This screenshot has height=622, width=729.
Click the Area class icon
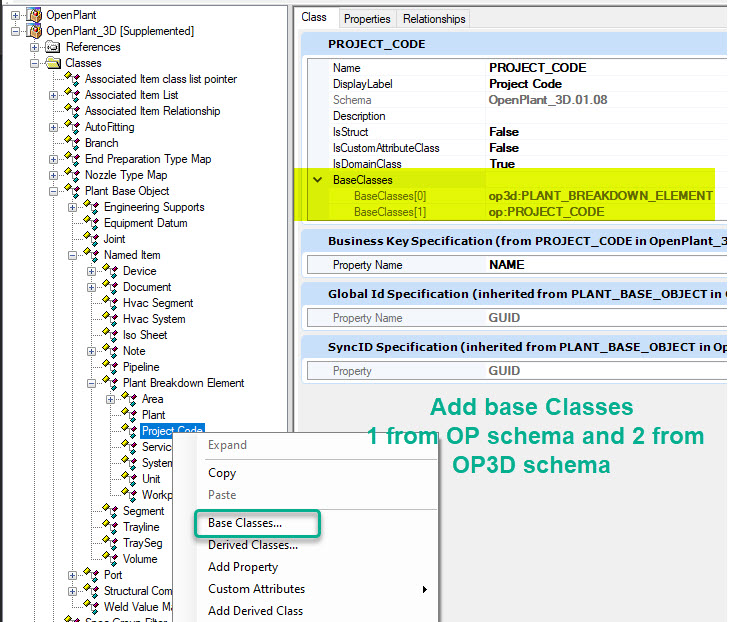[129, 399]
